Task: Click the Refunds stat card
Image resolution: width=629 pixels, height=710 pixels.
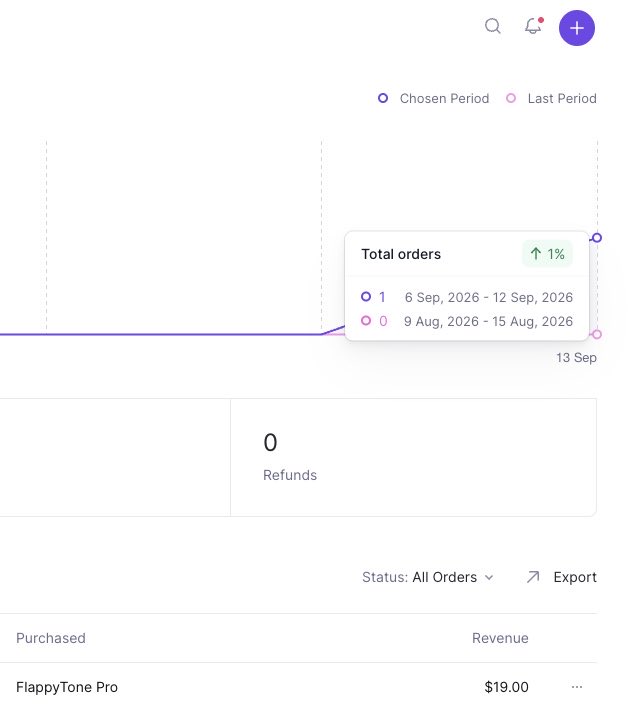Action: 413,457
